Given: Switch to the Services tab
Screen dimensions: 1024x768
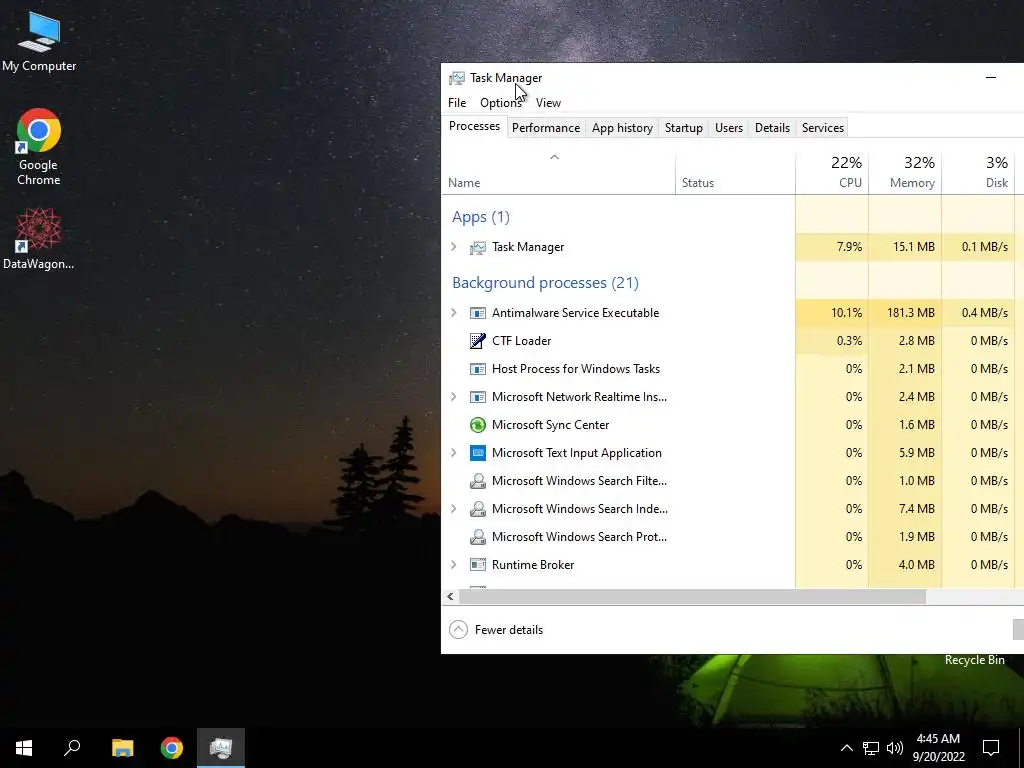Looking at the screenshot, I should pos(823,128).
